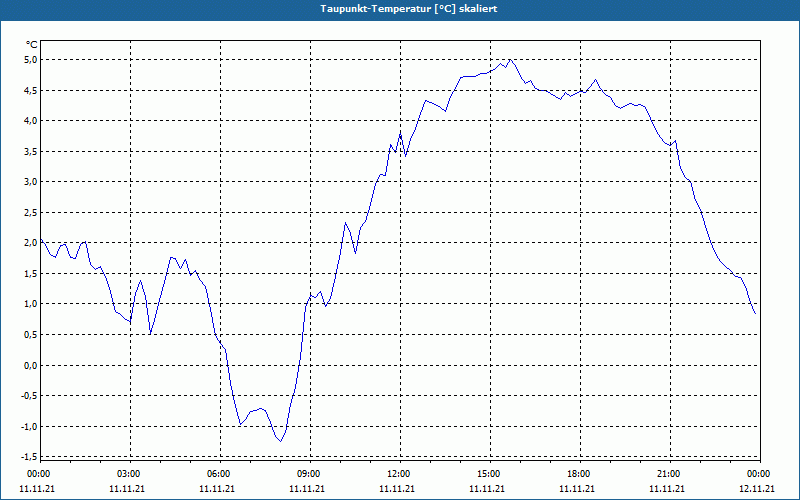Click the 06:00 time label
The image size is (800, 500).
pos(217,474)
